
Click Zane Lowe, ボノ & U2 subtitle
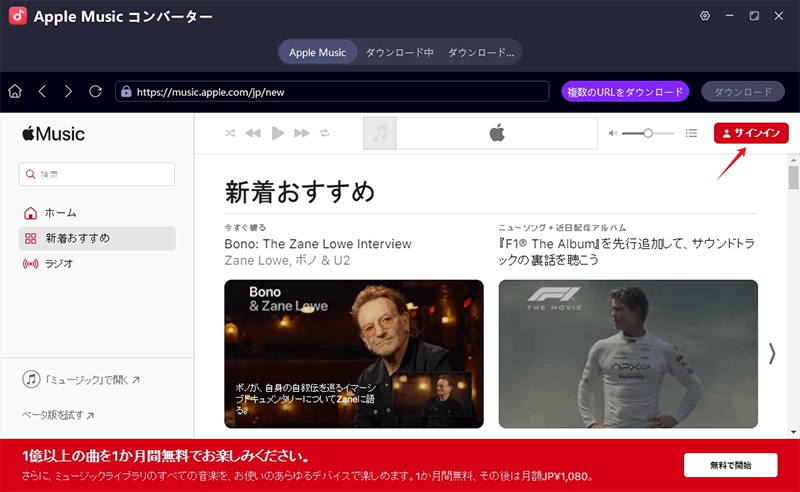(x=287, y=260)
